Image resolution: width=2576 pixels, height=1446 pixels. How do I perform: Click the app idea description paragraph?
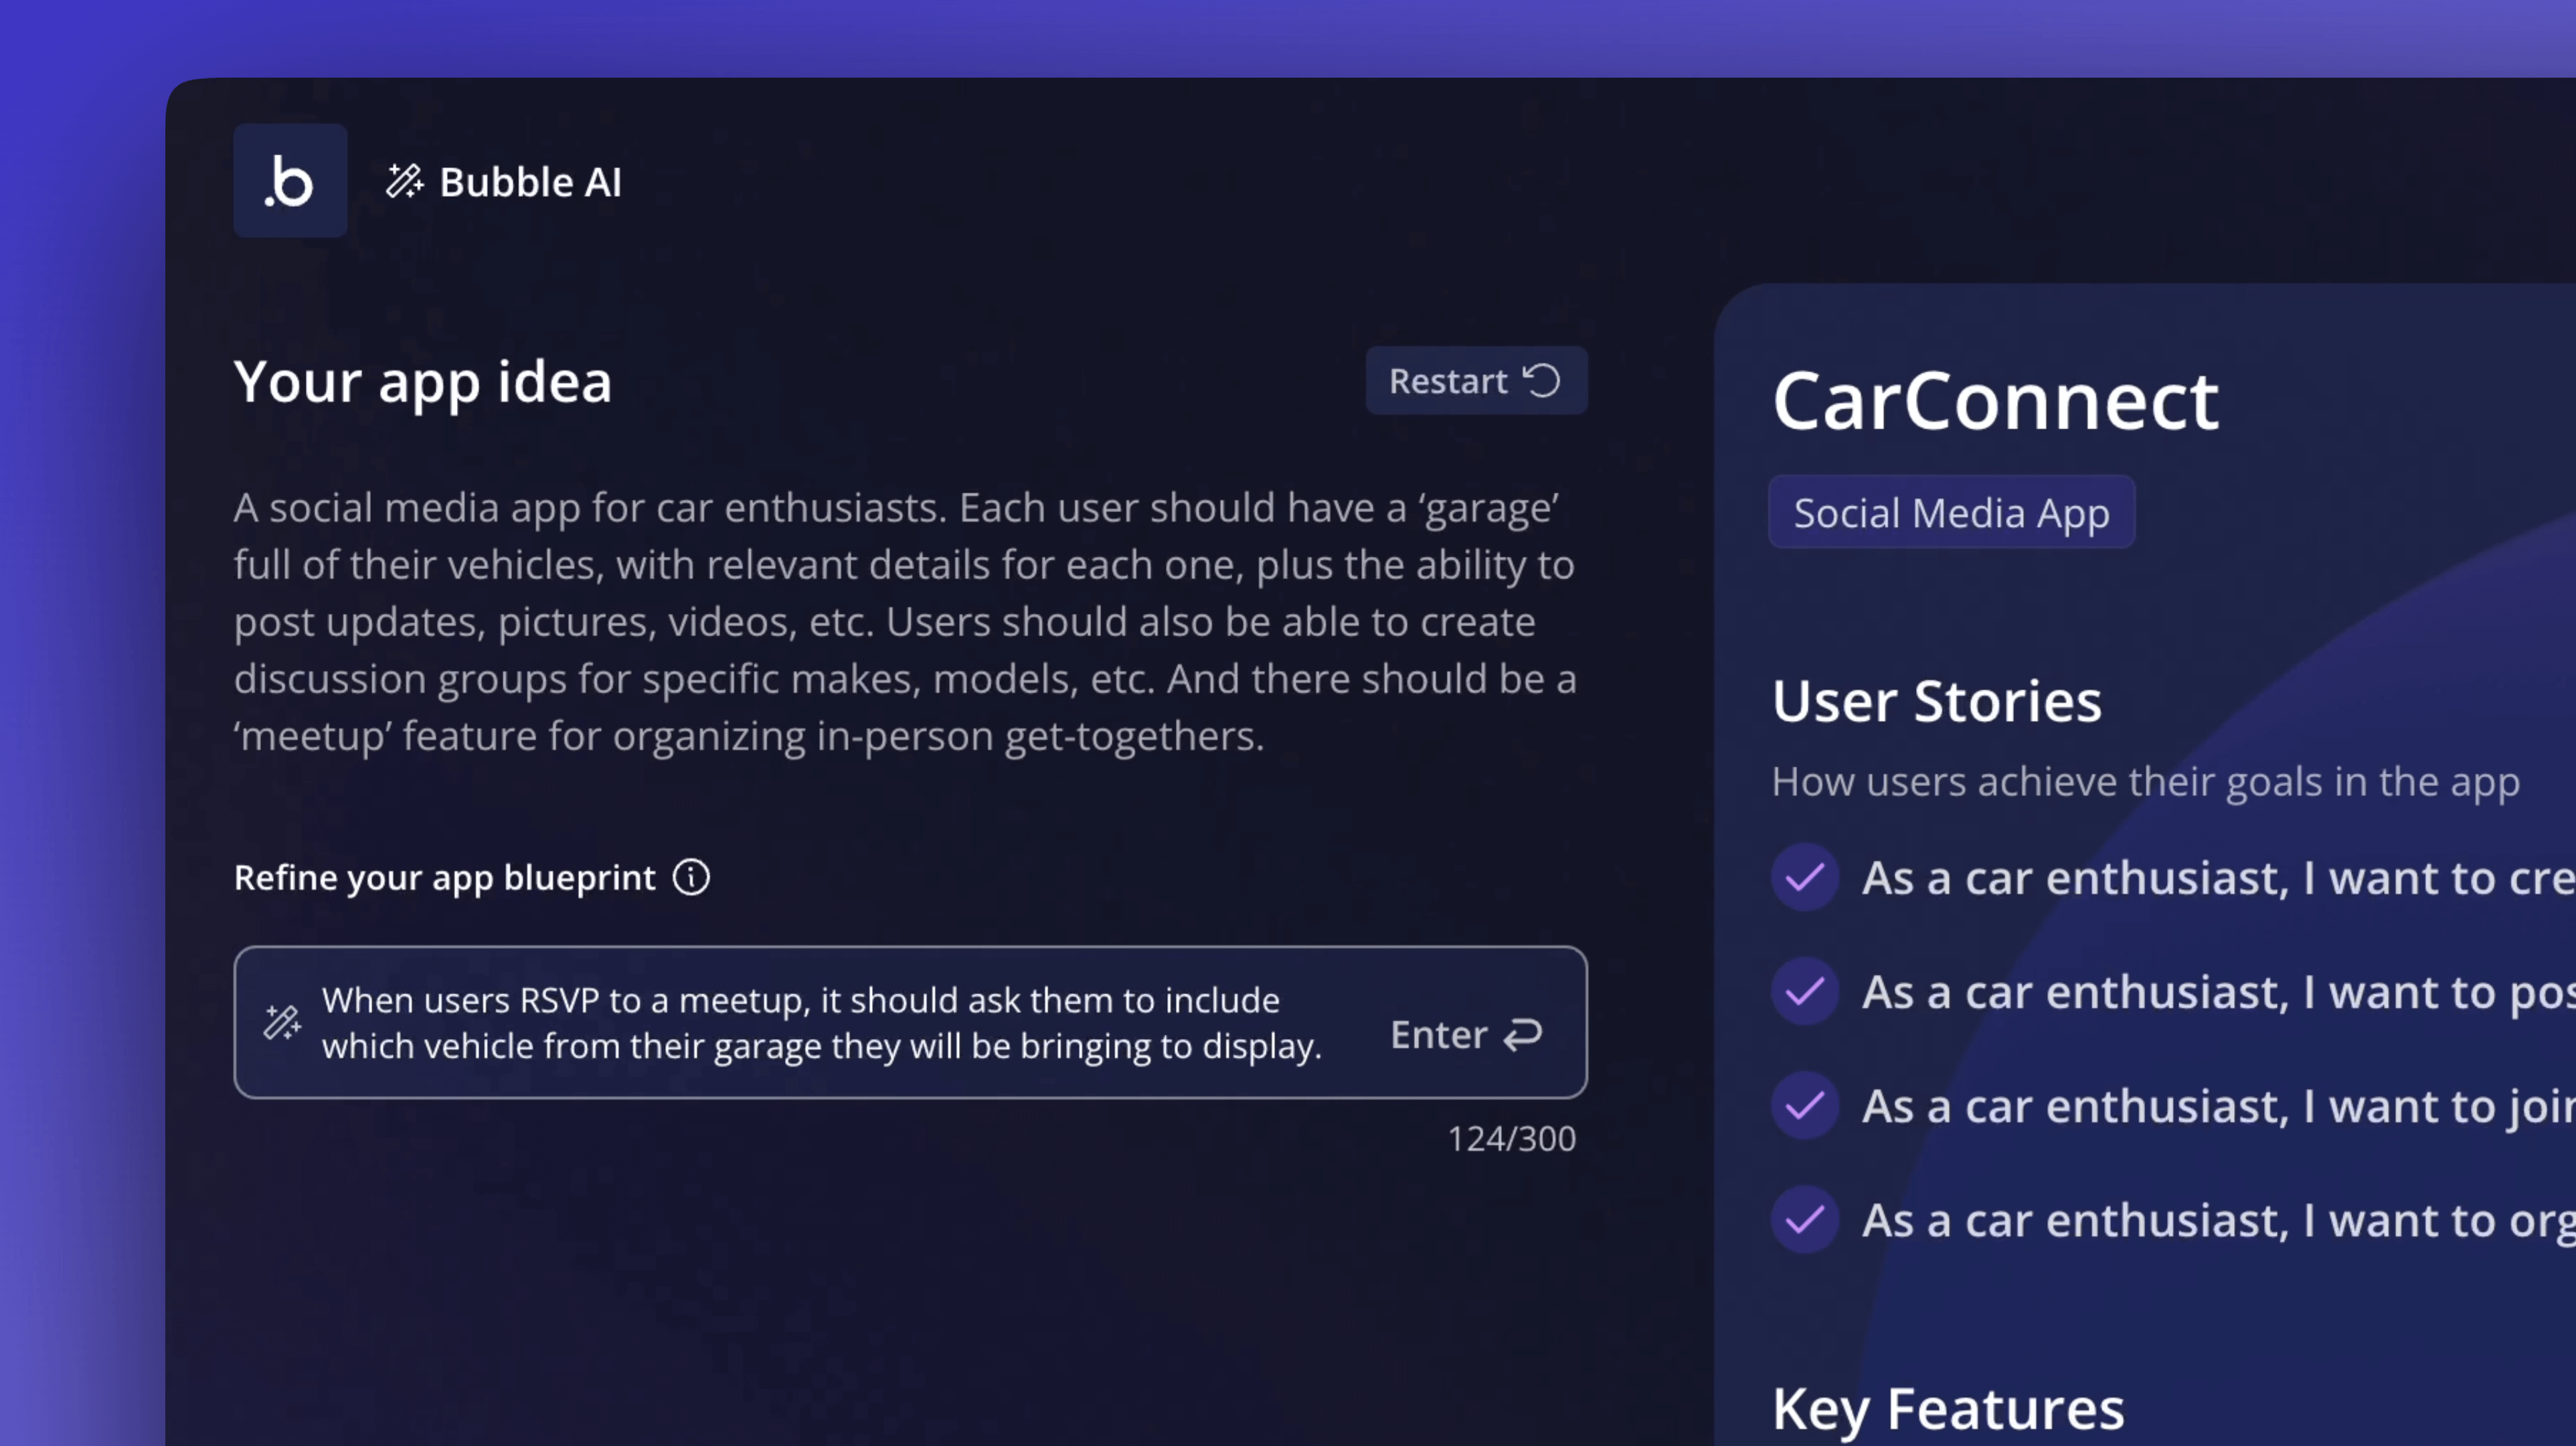[904, 622]
